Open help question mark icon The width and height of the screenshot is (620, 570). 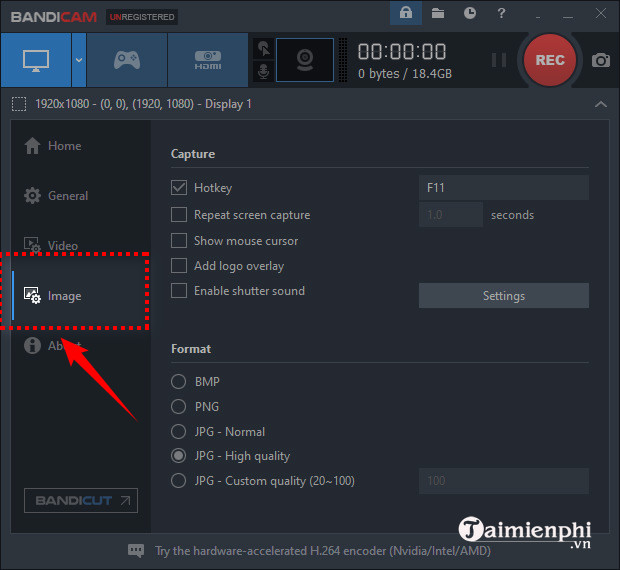[501, 13]
